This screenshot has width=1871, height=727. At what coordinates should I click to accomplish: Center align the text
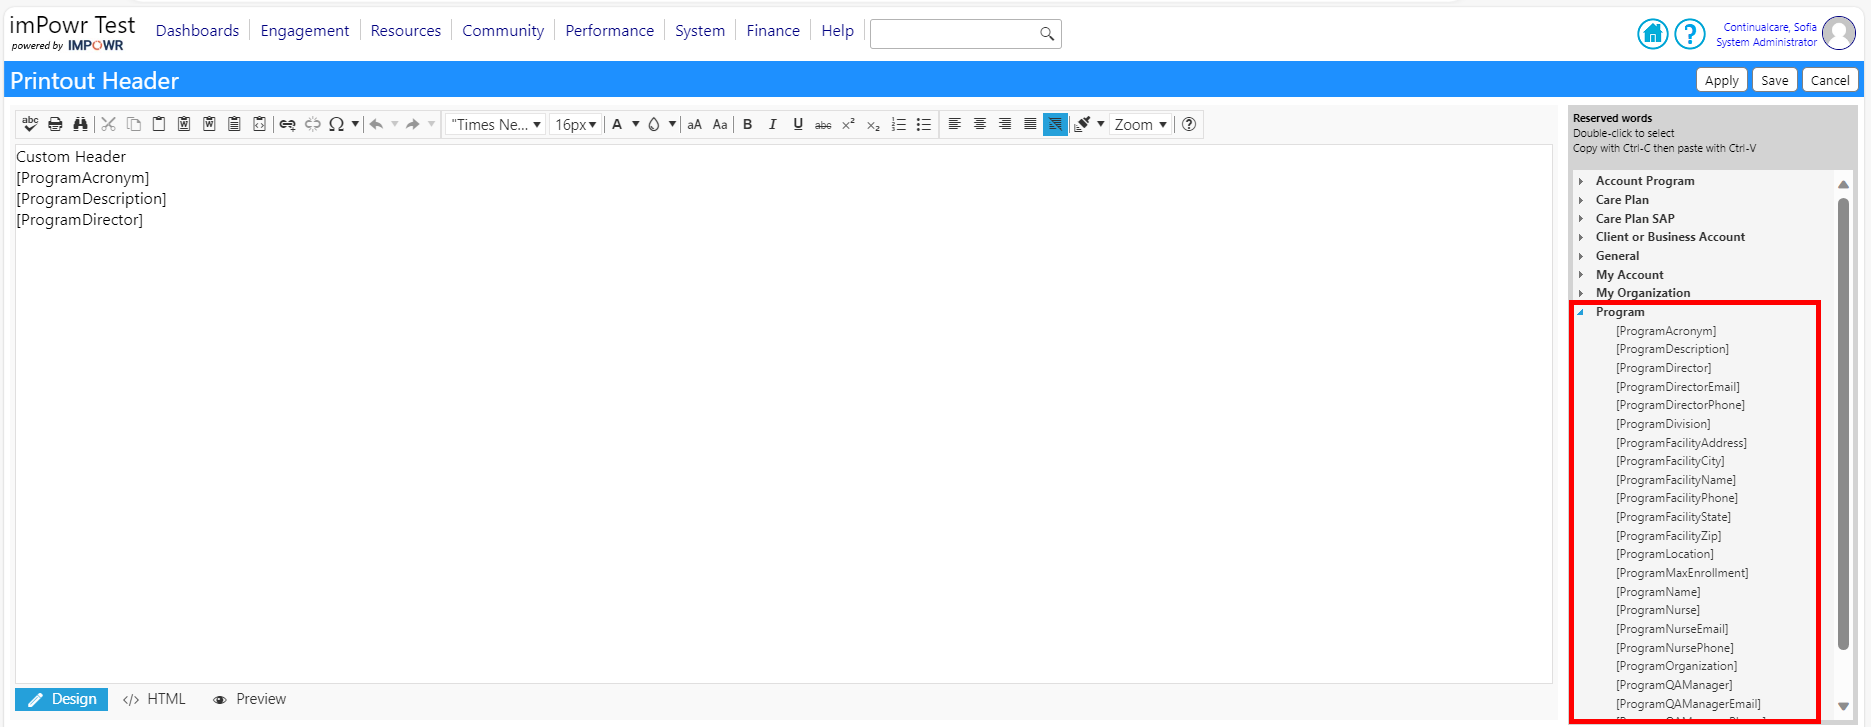(979, 124)
